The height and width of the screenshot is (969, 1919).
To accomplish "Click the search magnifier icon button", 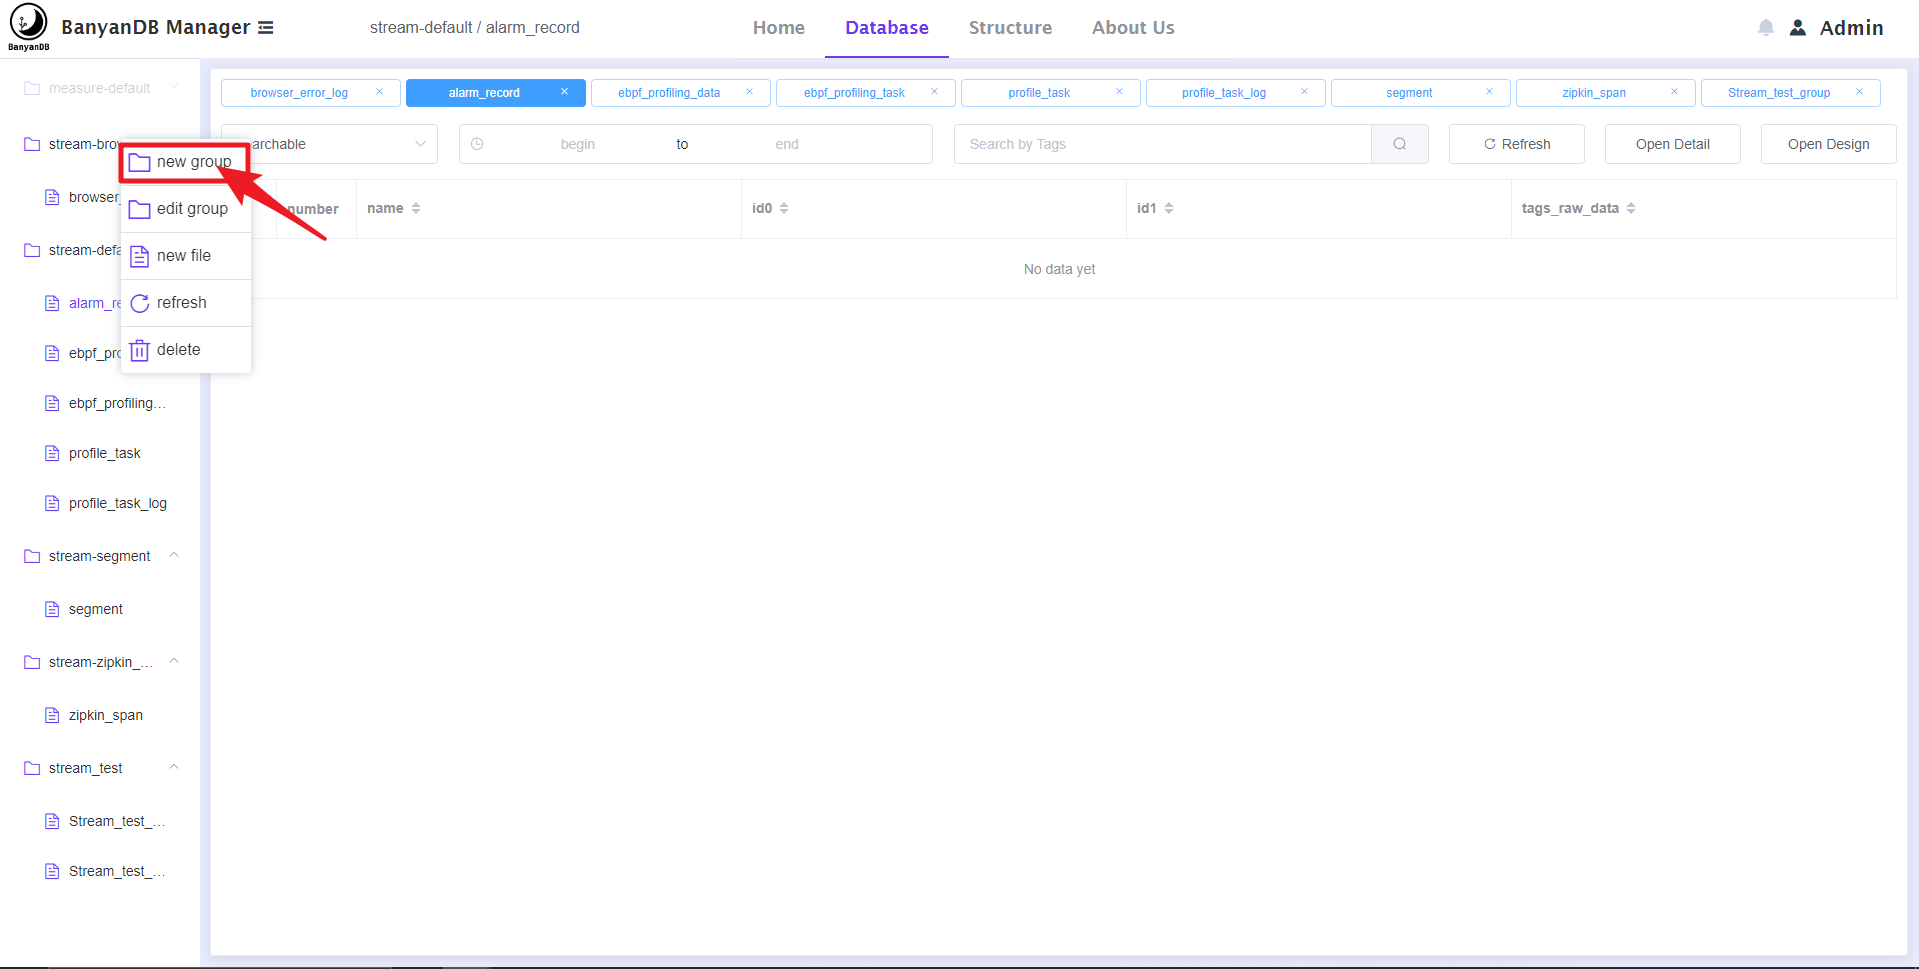I will tap(1400, 144).
